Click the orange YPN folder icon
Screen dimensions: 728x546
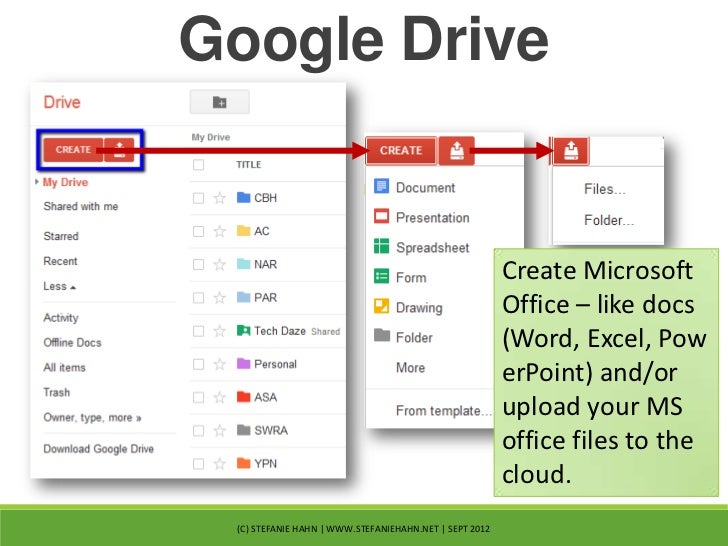click(243, 463)
